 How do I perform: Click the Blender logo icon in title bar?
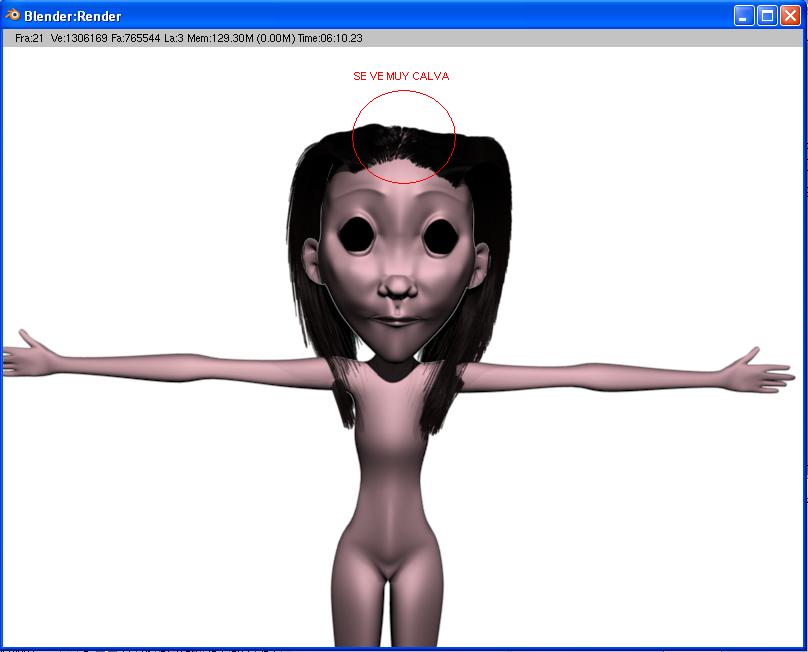coord(12,15)
